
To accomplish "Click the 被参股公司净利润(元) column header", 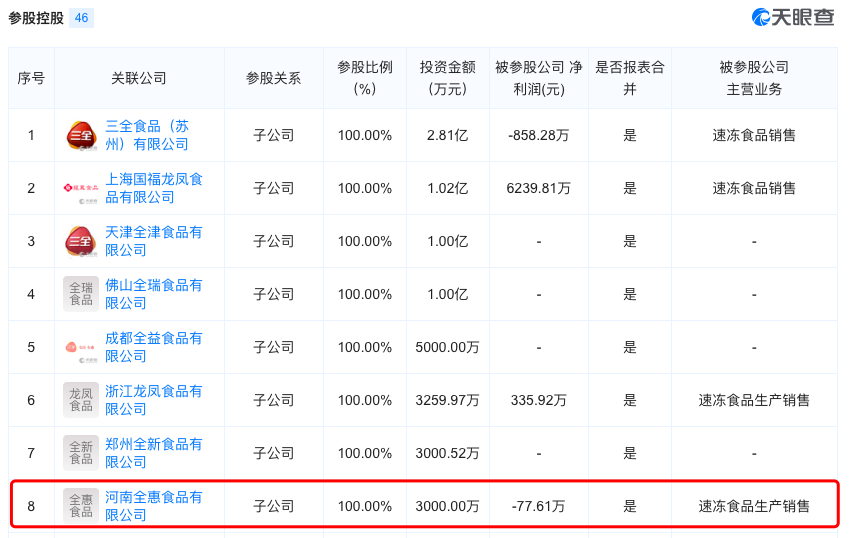I will pos(539,78).
